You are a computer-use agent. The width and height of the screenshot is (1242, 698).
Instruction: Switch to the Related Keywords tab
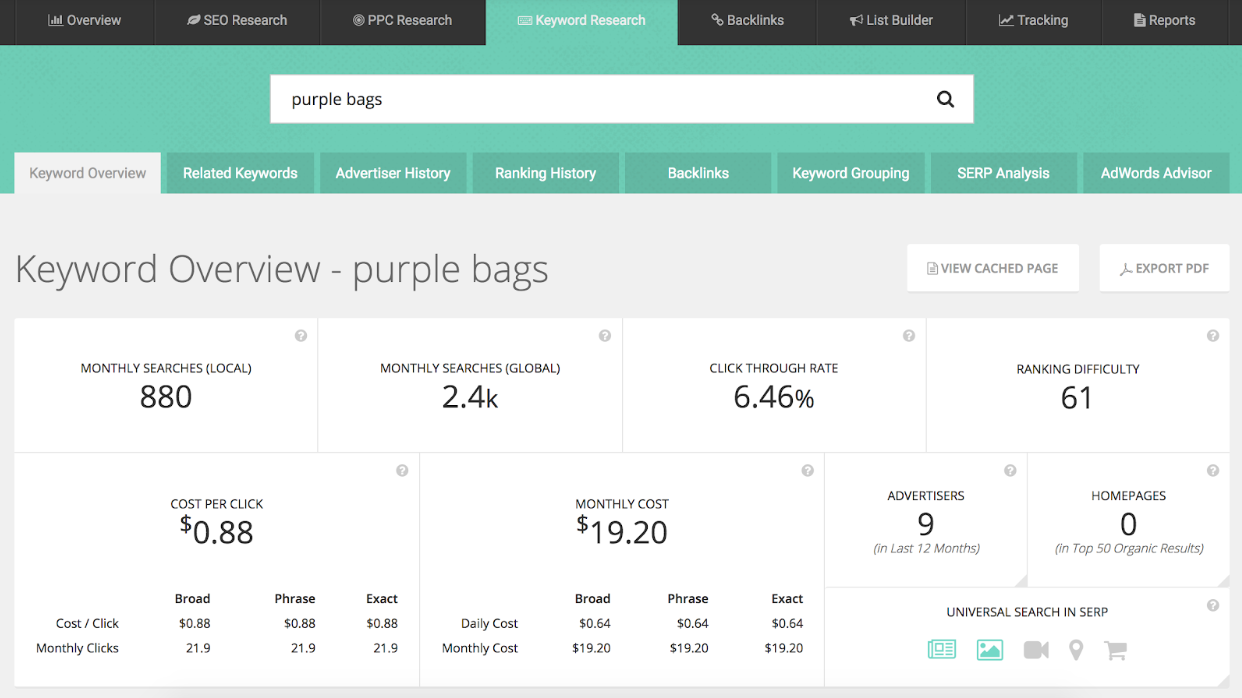pos(240,173)
